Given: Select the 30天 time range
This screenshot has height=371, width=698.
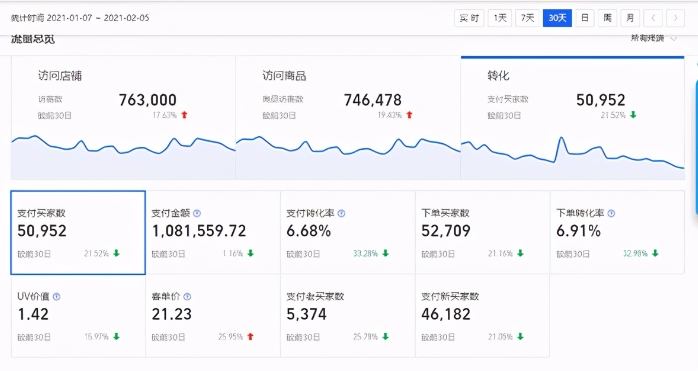Looking at the screenshot, I should click(557, 18).
